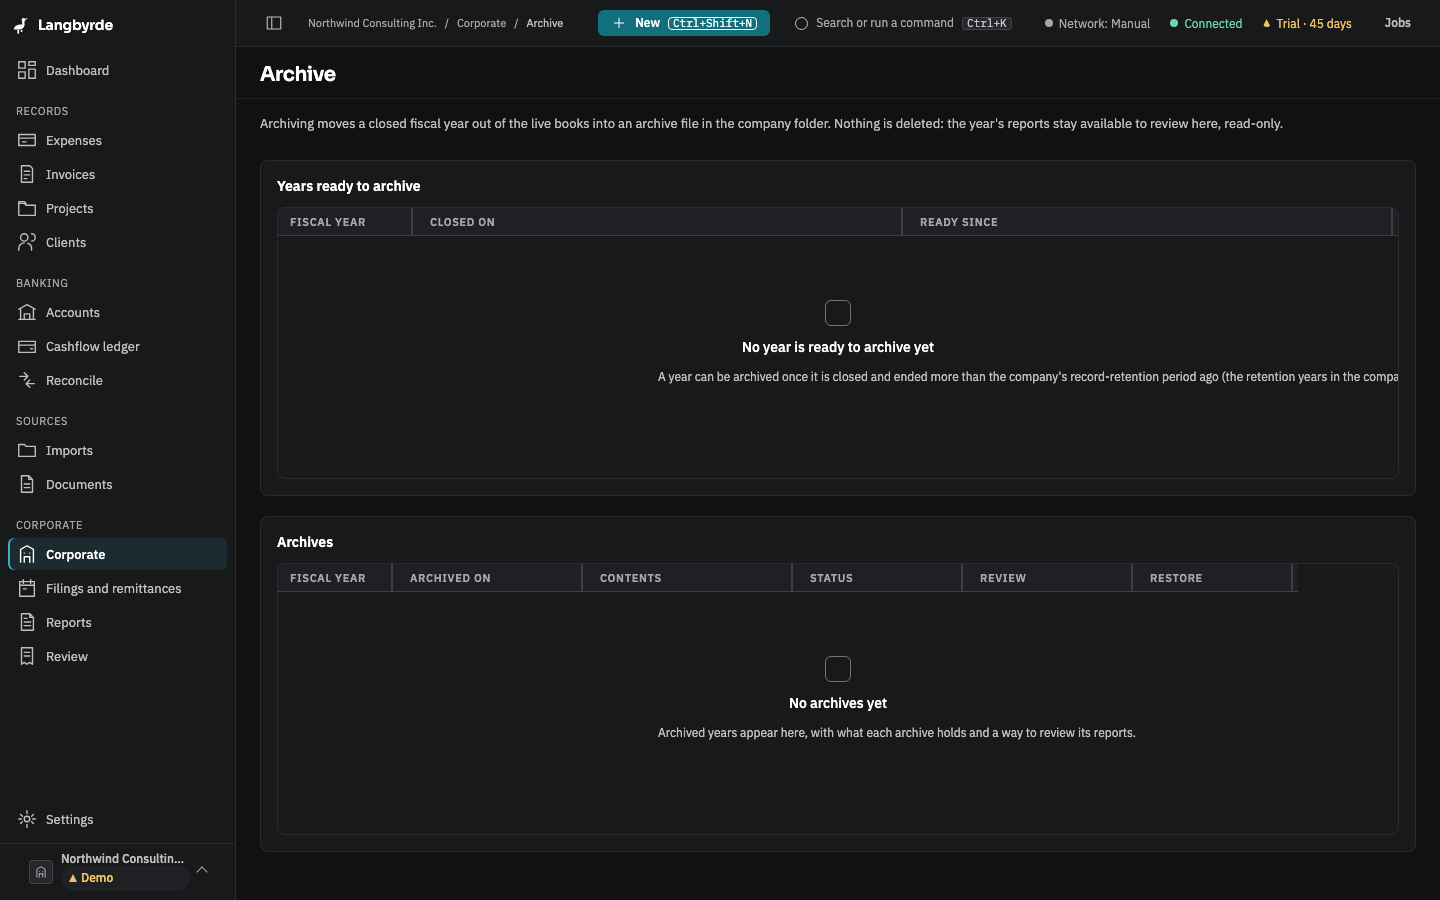Viewport: 1440px width, 900px height.
Task: Click the Settings gear icon
Action: (27, 819)
